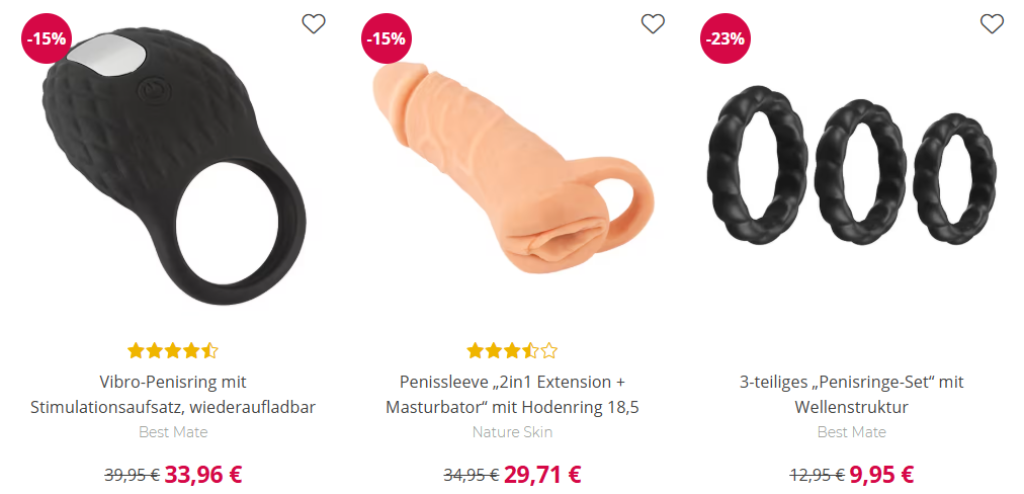Click the heart icon on the Penissleeve product
The width and height of the screenshot is (1024, 494).
[x=652, y=24]
